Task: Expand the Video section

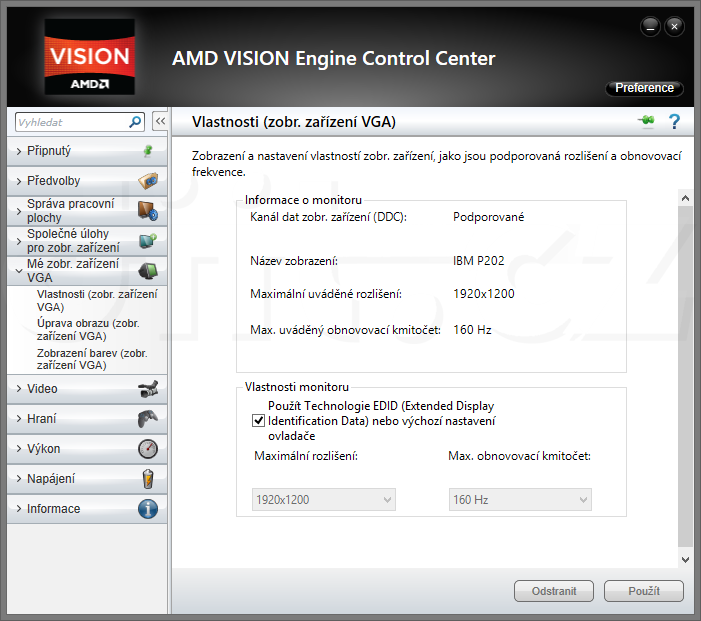Action: [x=87, y=389]
